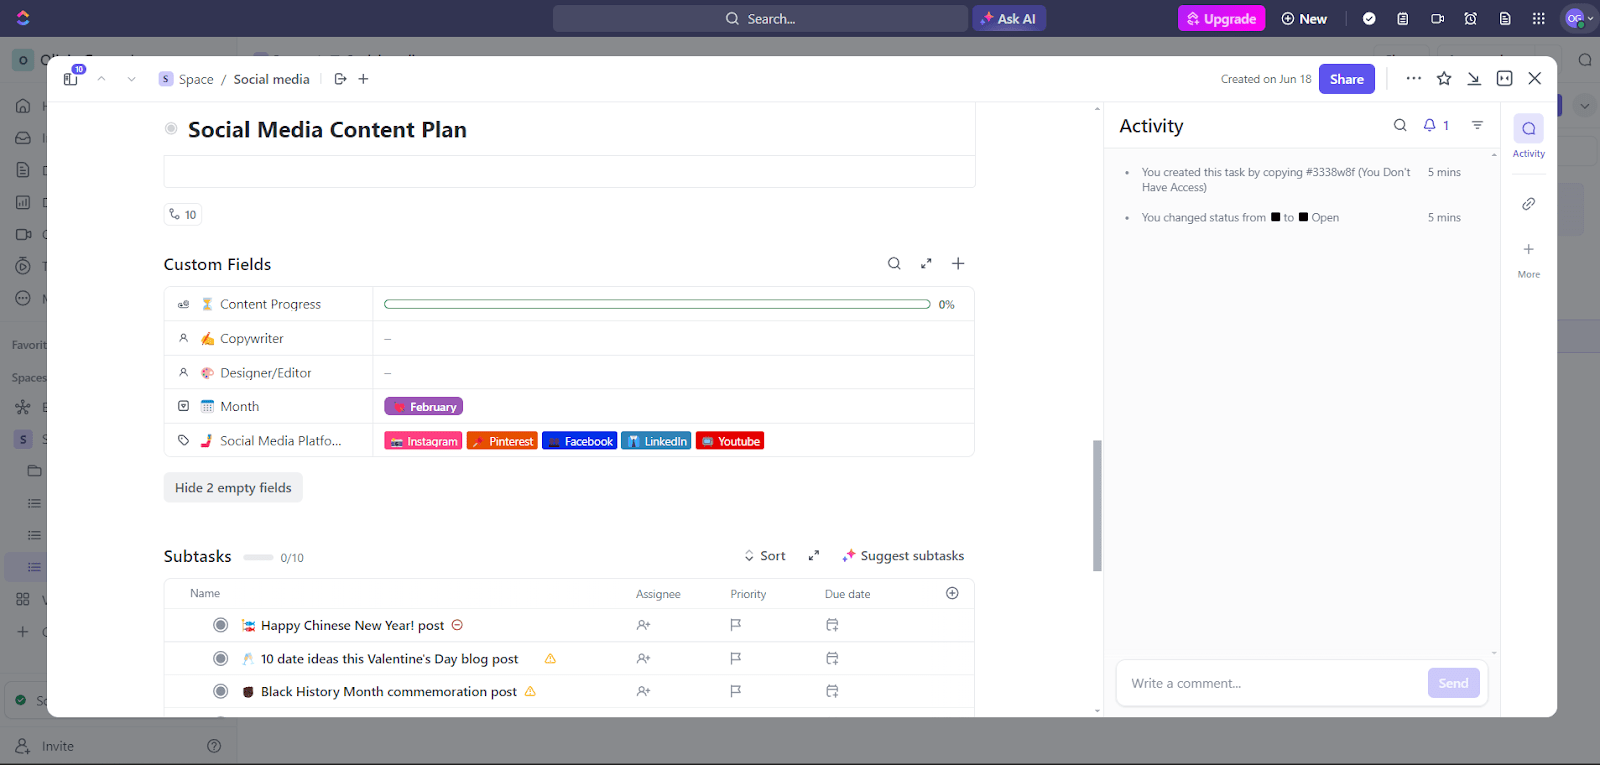
Task: Toggle the task status circle beside title
Action: 171,129
